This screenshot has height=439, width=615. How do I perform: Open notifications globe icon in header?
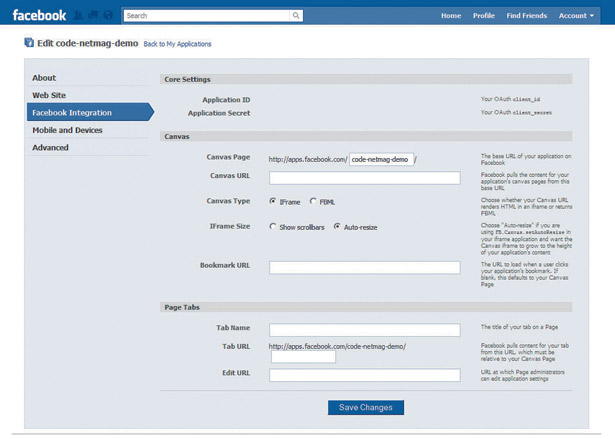point(108,15)
